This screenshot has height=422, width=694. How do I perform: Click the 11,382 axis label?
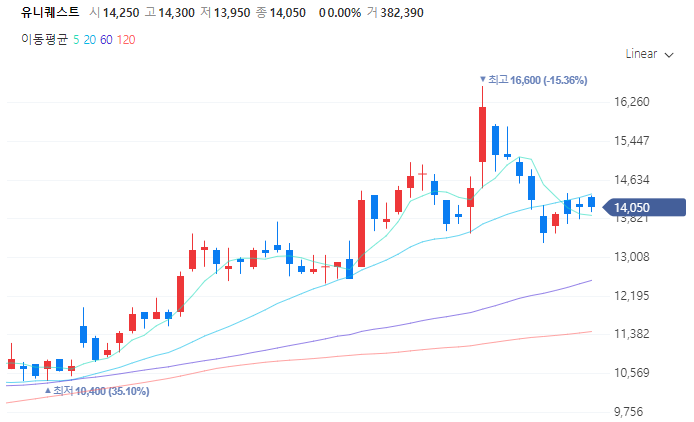click(632, 334)
